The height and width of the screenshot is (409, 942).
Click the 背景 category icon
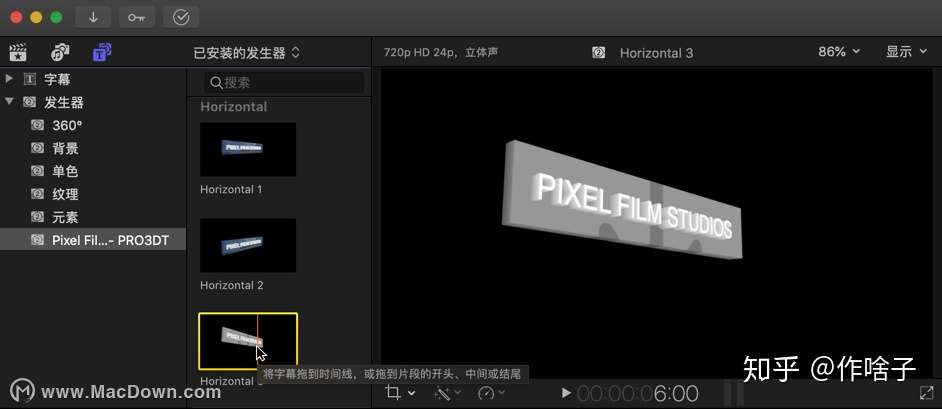(x=37, y=148)
